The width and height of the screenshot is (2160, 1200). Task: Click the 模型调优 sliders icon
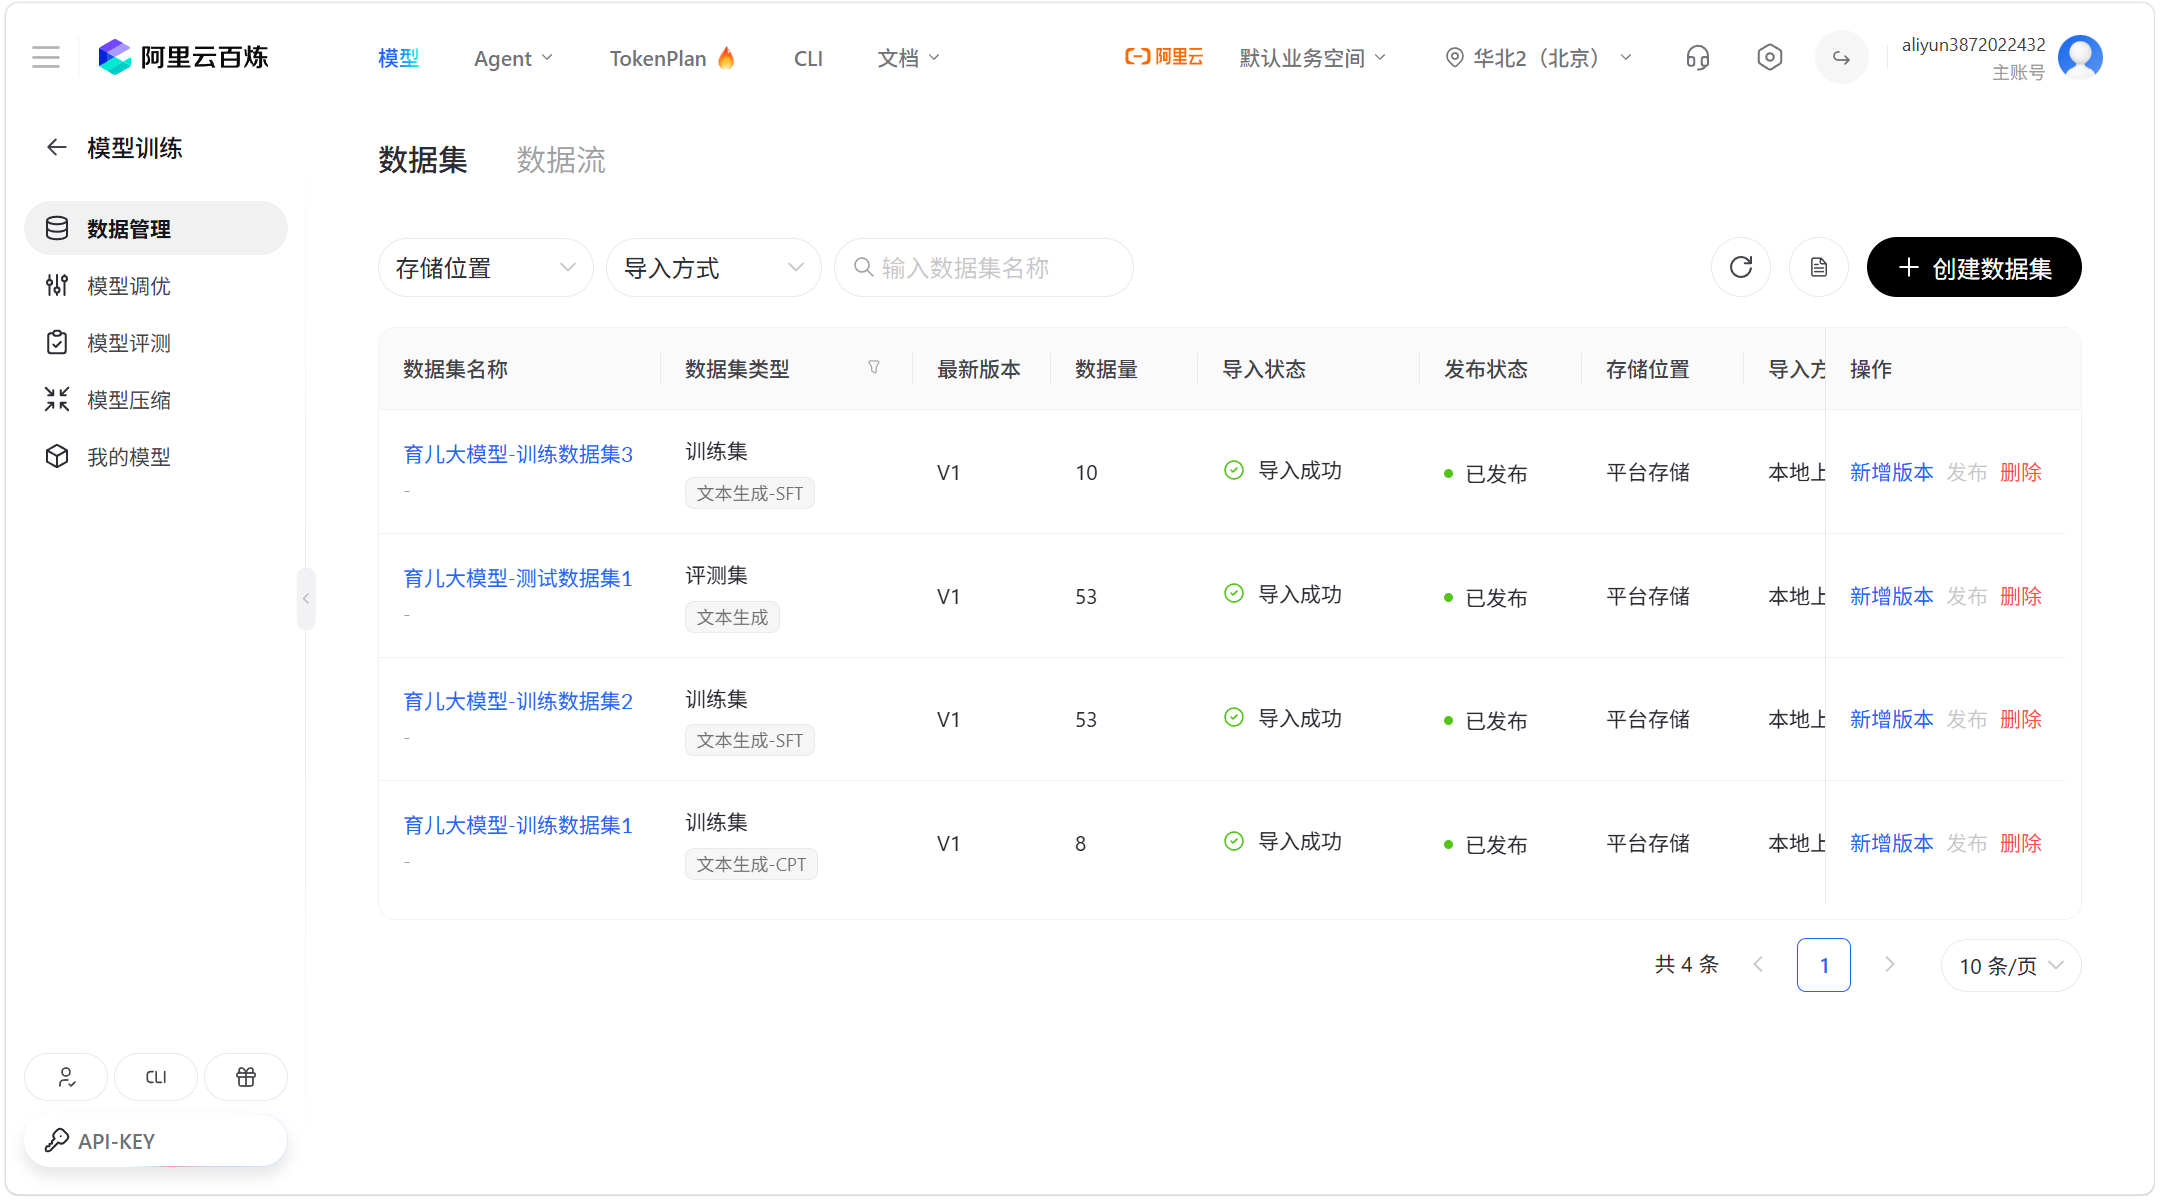click(x=57, y=286)
